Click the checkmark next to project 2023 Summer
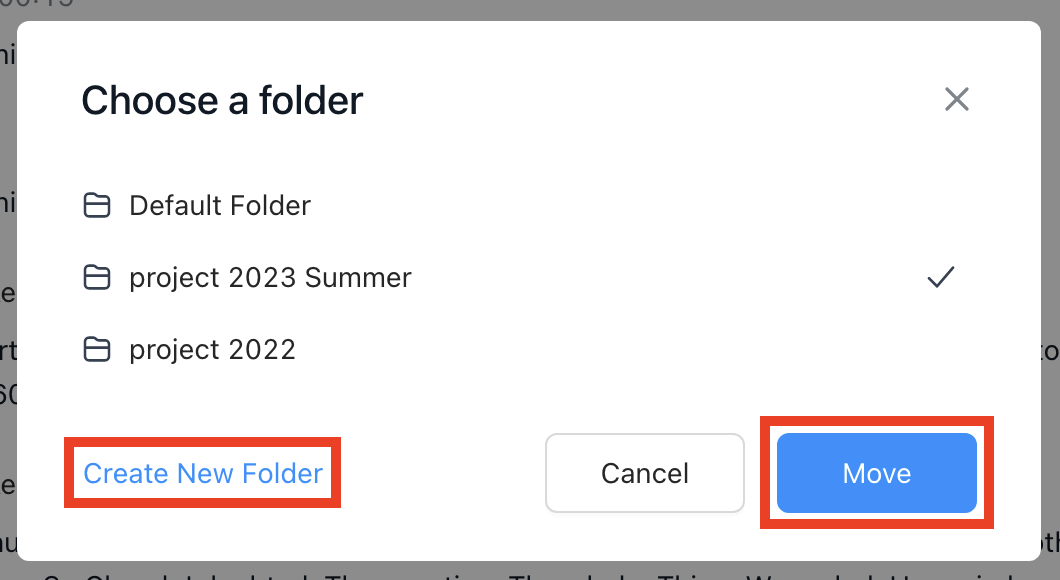Screen dimensions: 1060x580 coord(940,277)
